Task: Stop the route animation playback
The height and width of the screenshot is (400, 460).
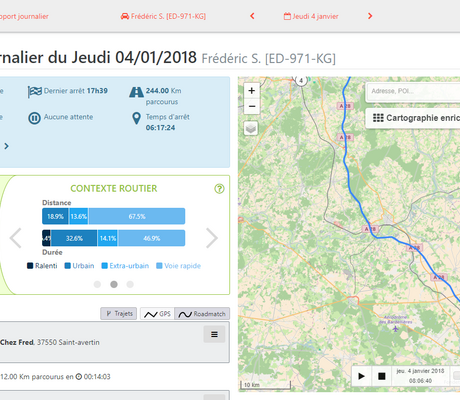Action: tap(382, 376)
